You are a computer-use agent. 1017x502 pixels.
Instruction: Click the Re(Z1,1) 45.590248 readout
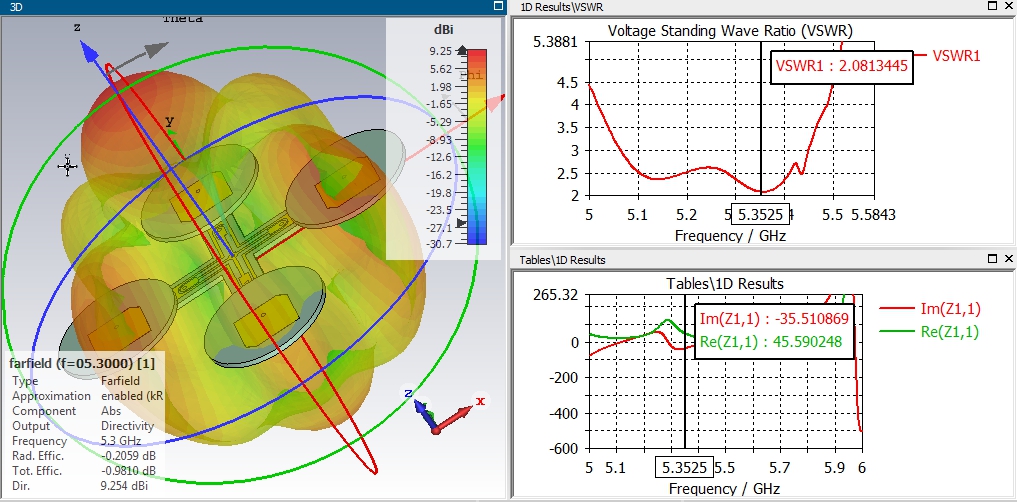pyautogui.click(x=771, y=341)
